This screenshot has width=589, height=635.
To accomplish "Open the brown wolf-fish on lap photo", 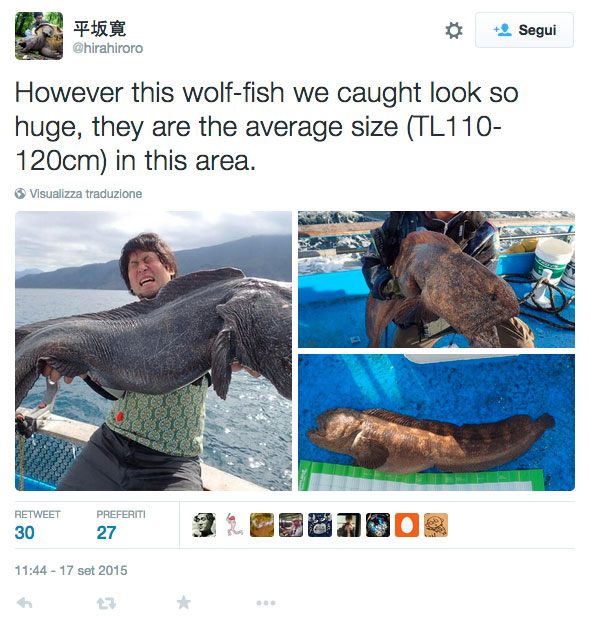I will pyautogui.click(x=436, y=279).
